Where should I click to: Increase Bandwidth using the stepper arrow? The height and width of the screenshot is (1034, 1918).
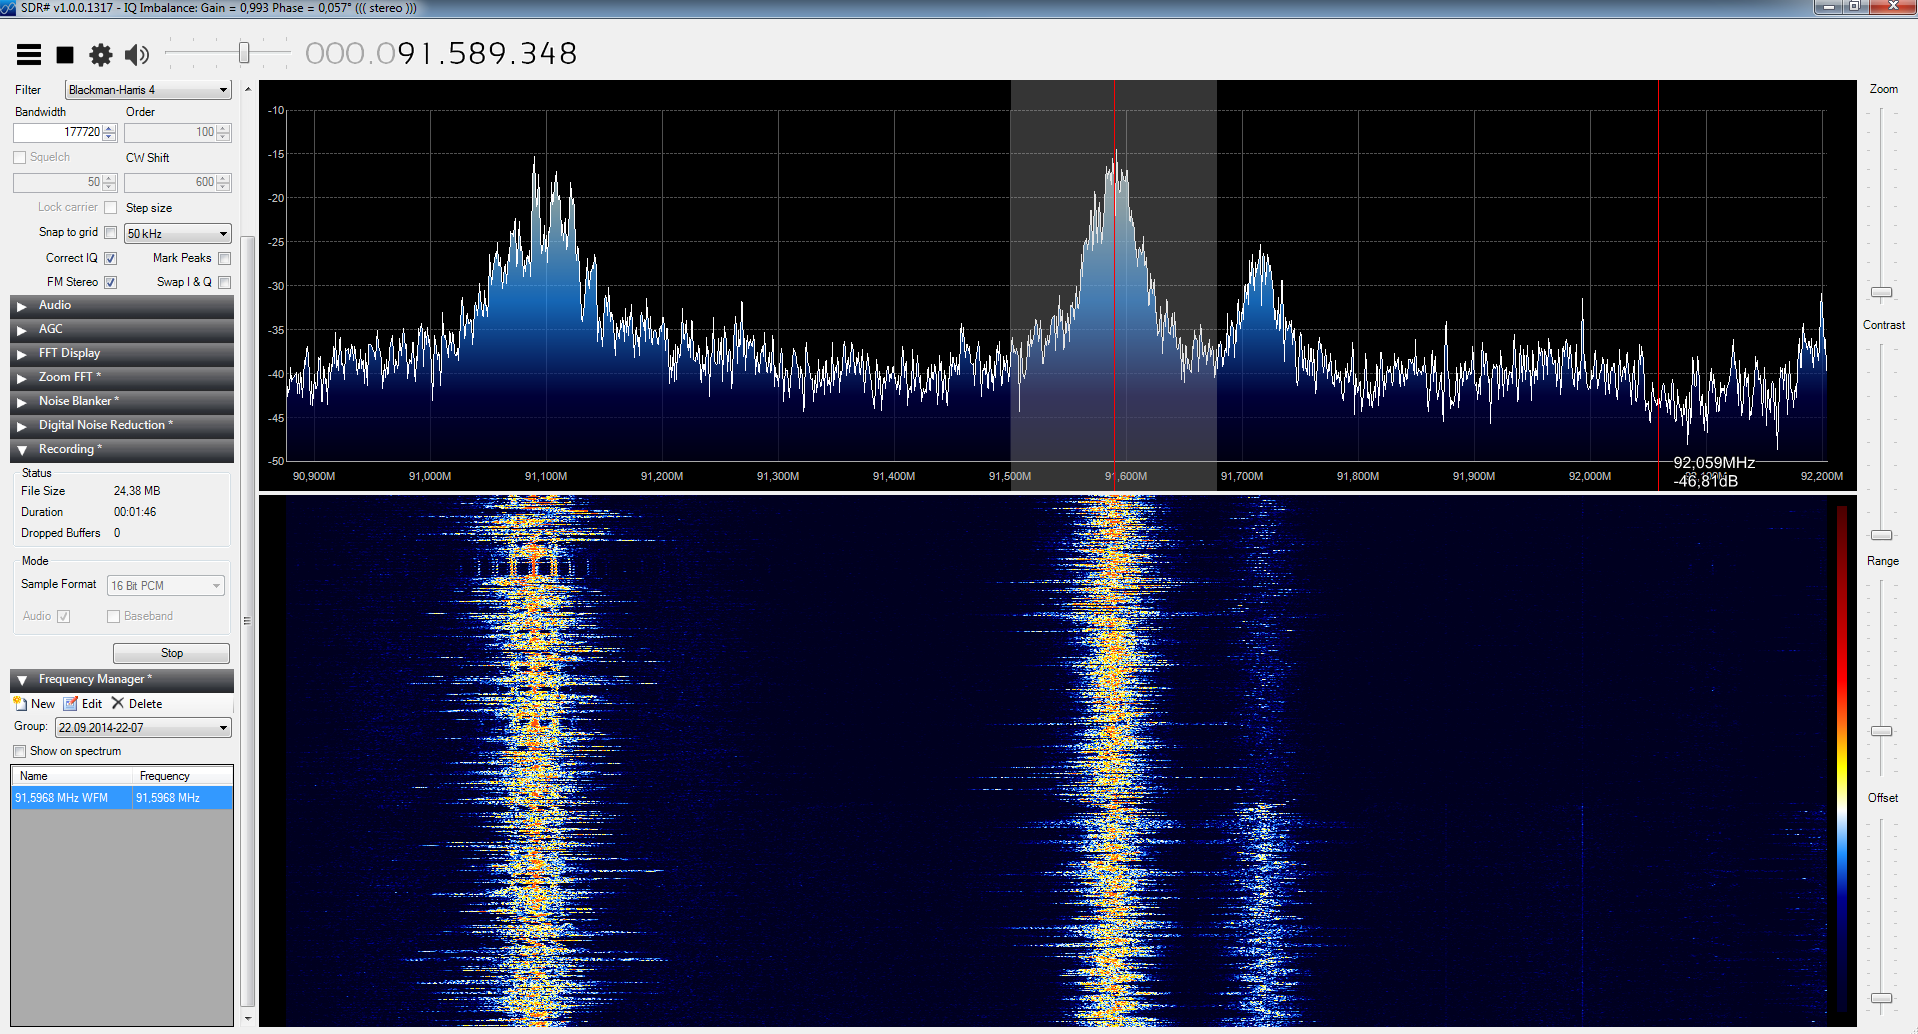(x=110, y=128)
